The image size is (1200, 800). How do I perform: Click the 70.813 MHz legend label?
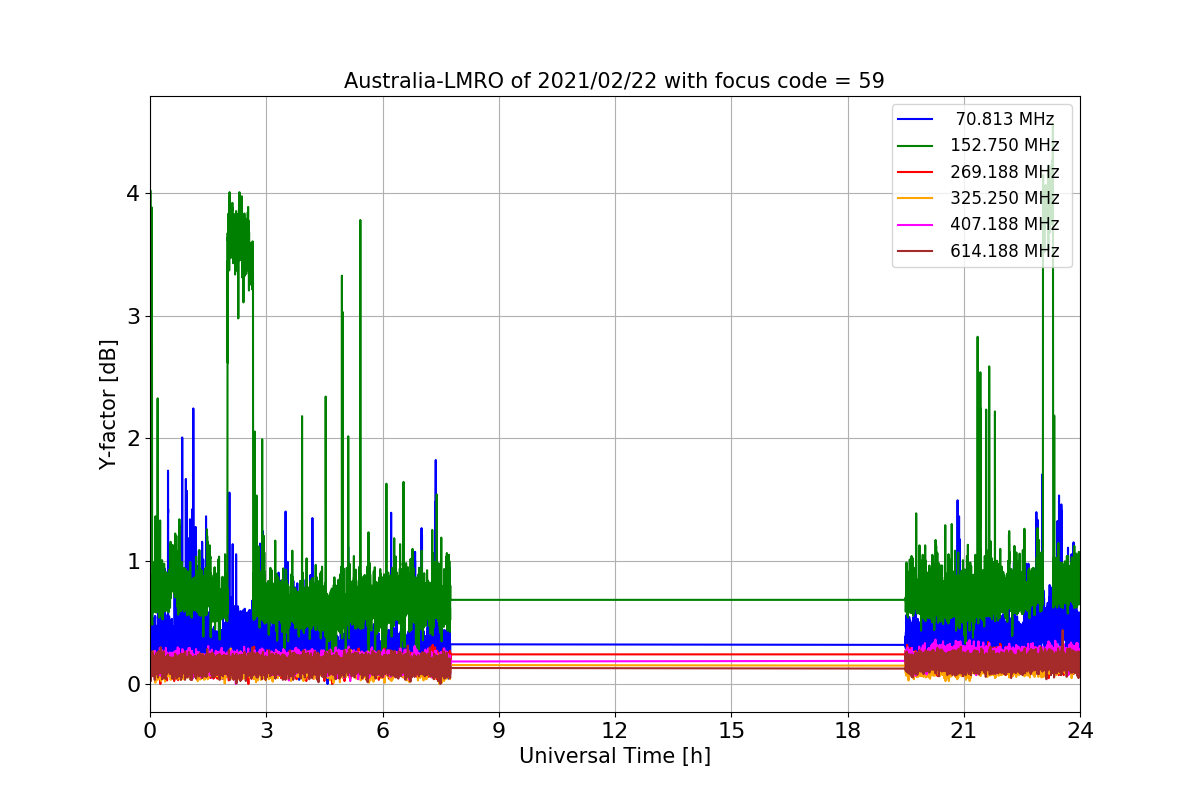1005,119
